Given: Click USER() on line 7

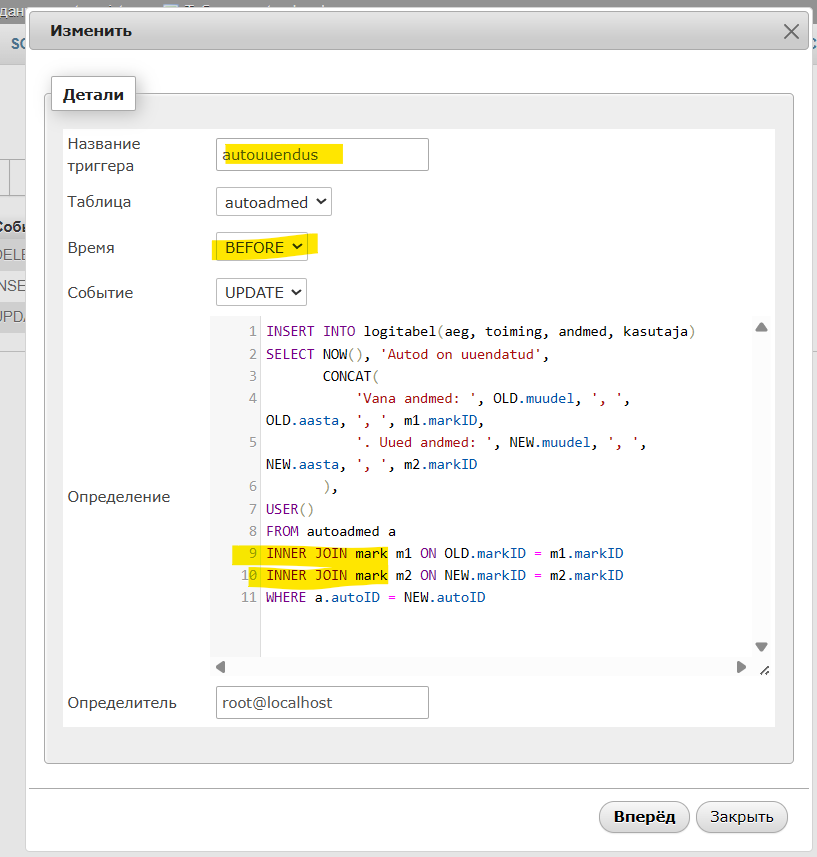Looking at the screenshot, I should [x=290, y=509].
